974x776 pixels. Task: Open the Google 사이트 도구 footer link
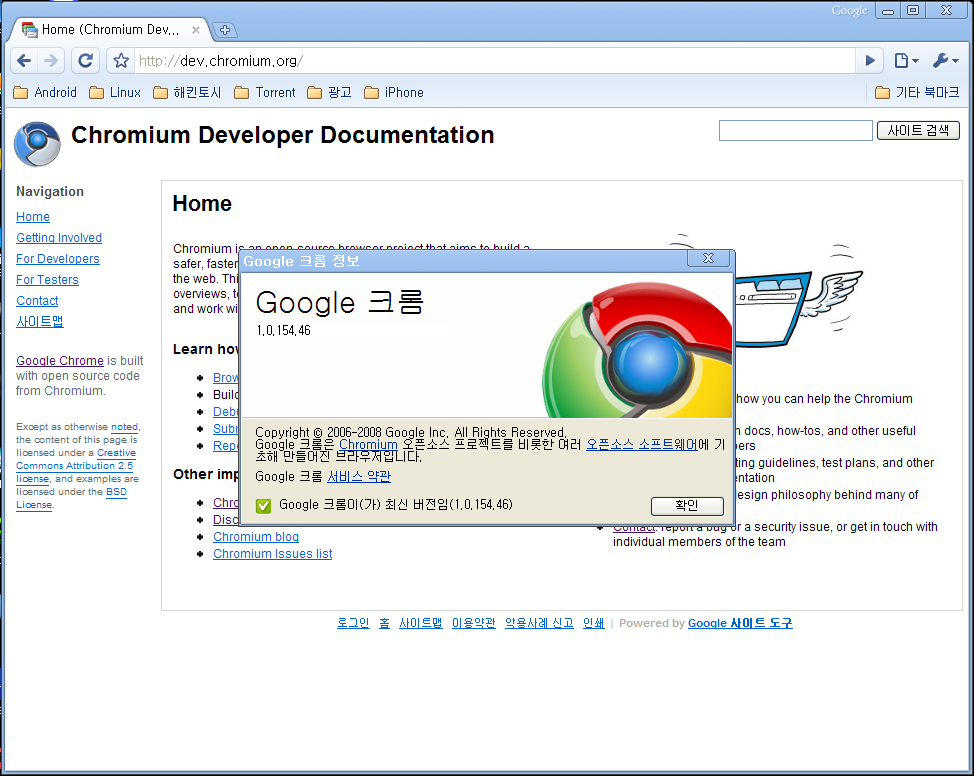click(740, 623)
